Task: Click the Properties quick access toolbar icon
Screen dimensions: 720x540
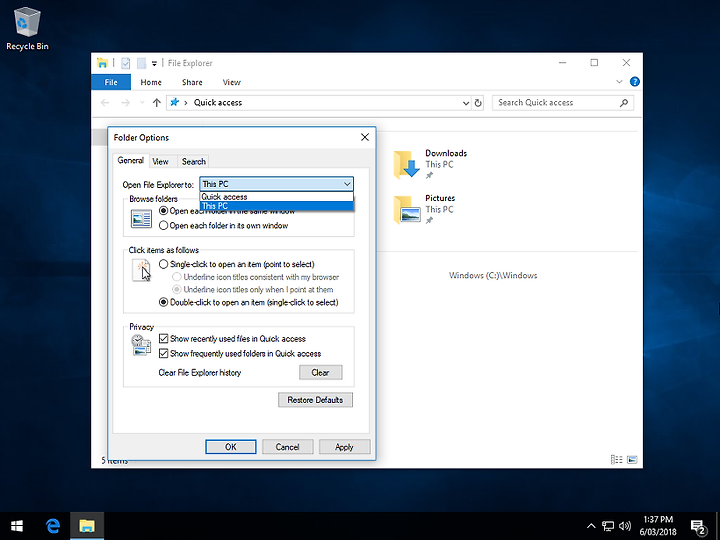Action: [125, 63]
